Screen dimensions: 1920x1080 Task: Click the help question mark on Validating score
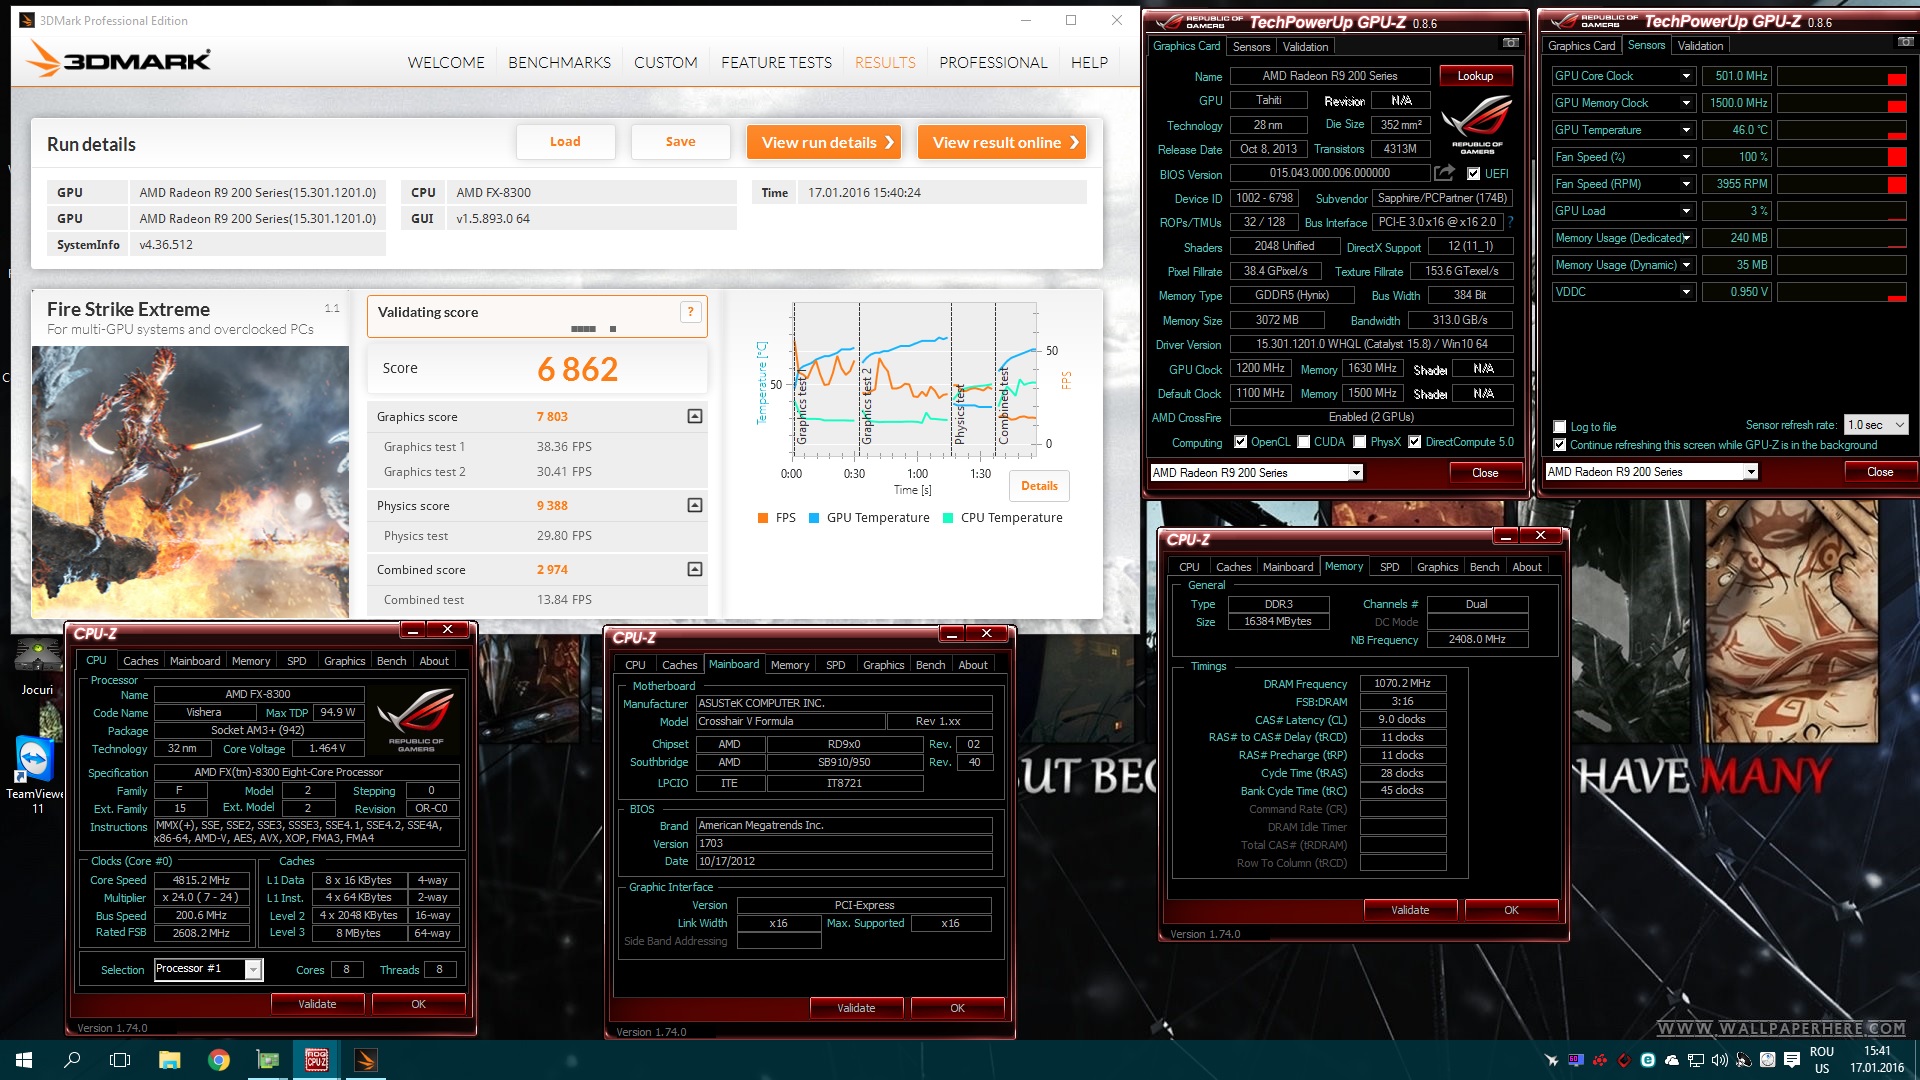[x=690, y=312]
